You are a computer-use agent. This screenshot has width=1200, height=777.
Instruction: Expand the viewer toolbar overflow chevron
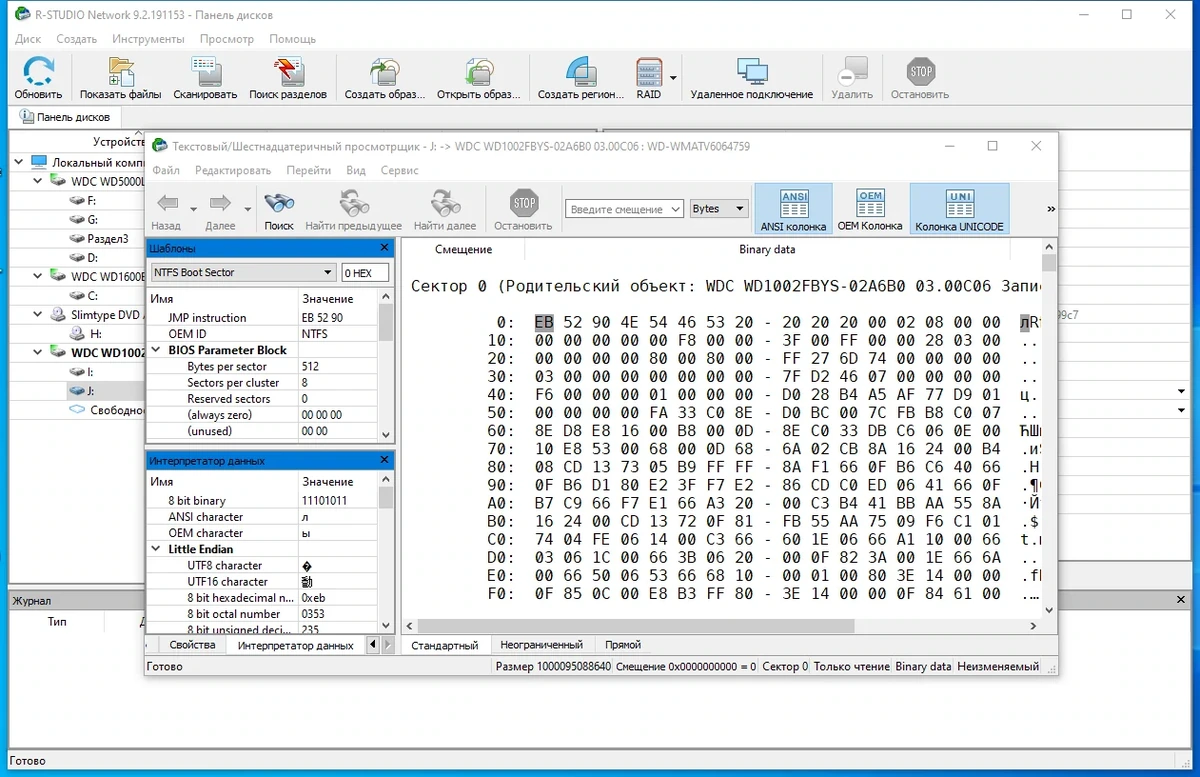pos(1050,209)
